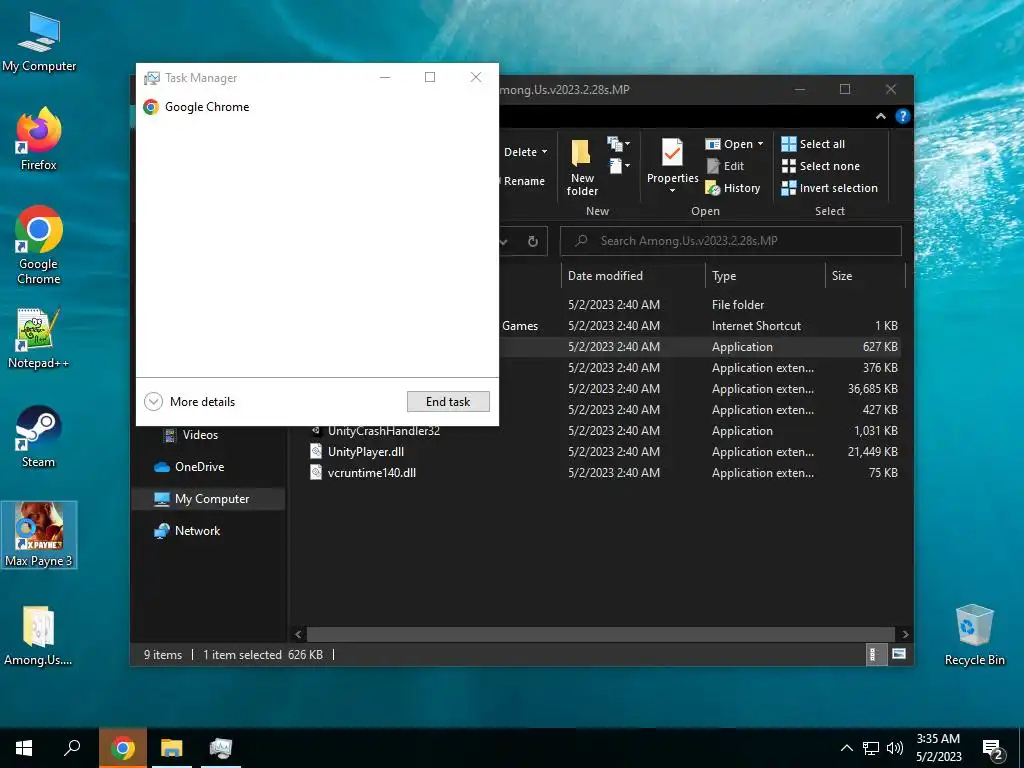Expand the Open dropdown arrow
This screenshot has width=1024, height=768.
click(760, 144)
